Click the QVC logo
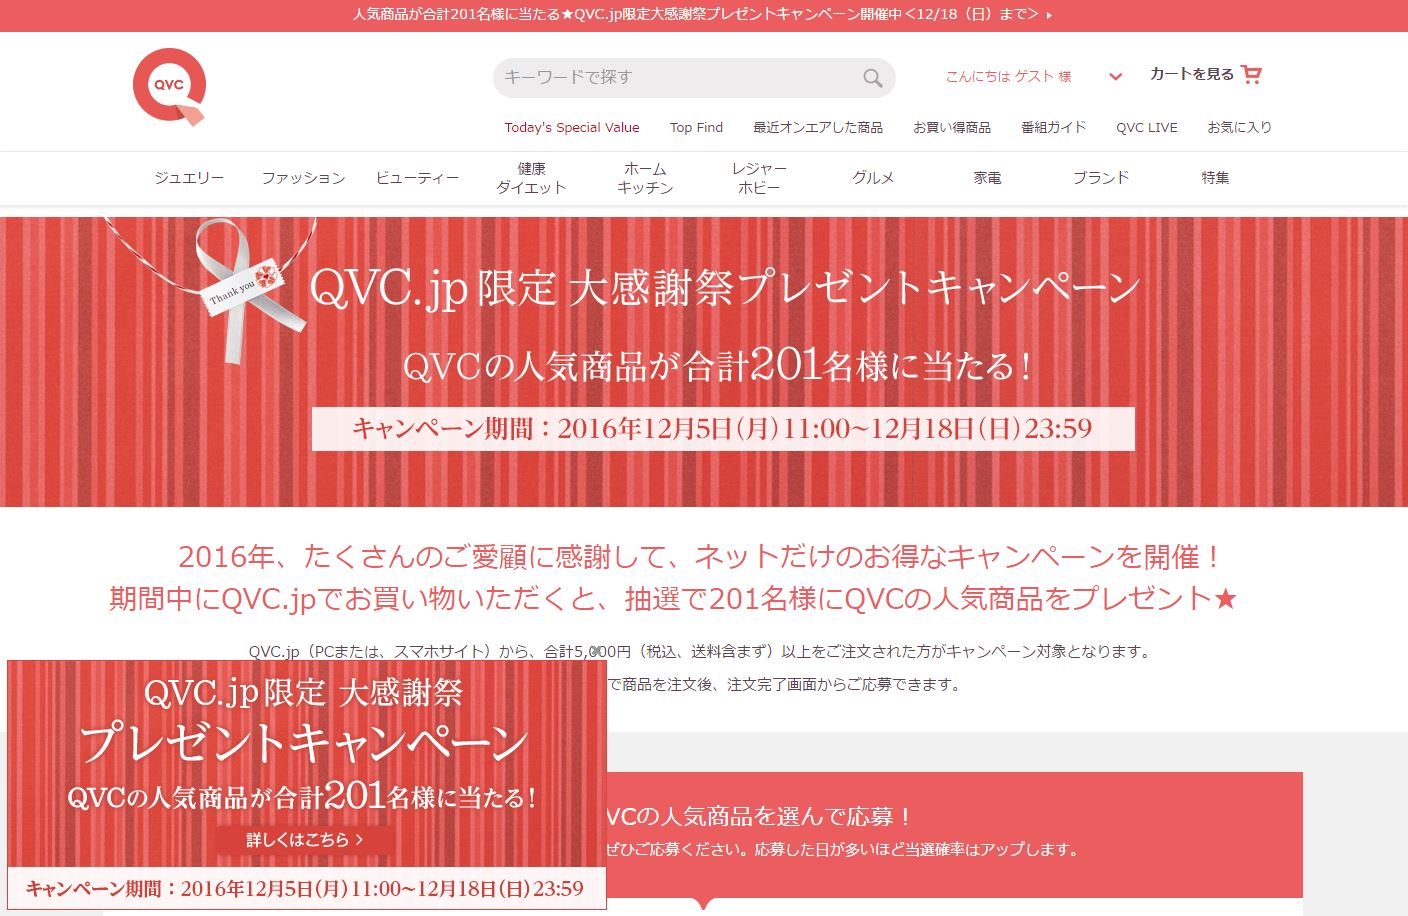Viewport: 1408px width, 916px height. click(x=169, y=86)
